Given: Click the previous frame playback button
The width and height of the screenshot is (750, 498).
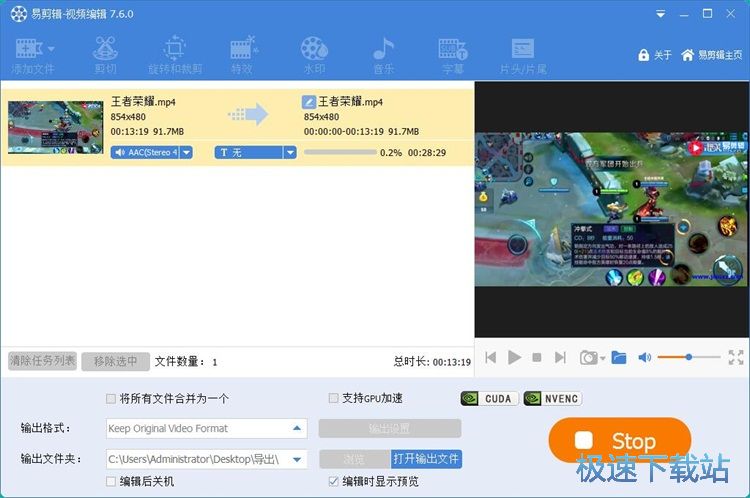Looking at the screenshot, I should pos(490,357).
